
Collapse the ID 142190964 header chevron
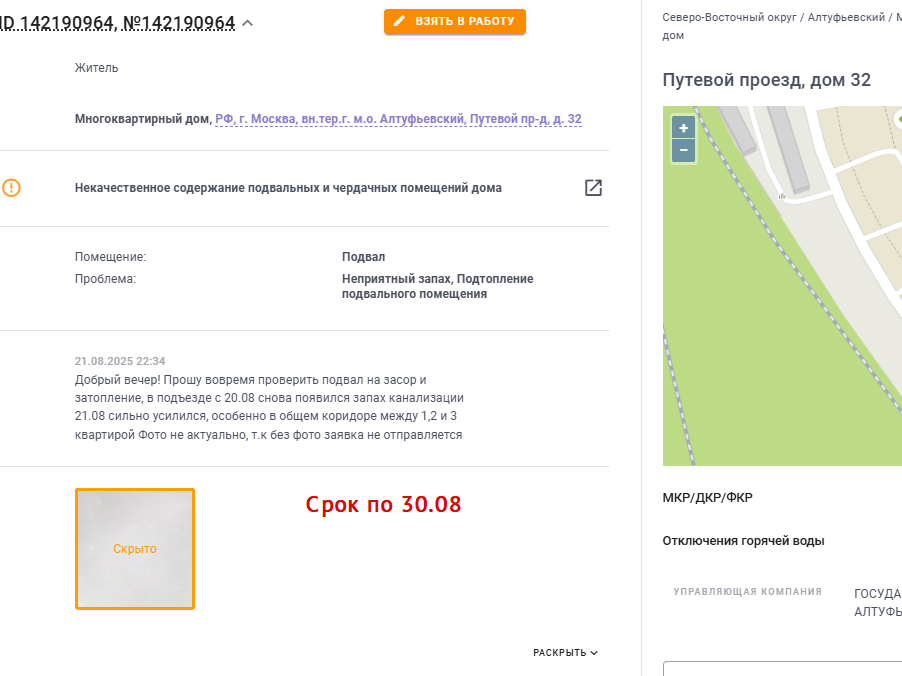[x=248, y=23]
